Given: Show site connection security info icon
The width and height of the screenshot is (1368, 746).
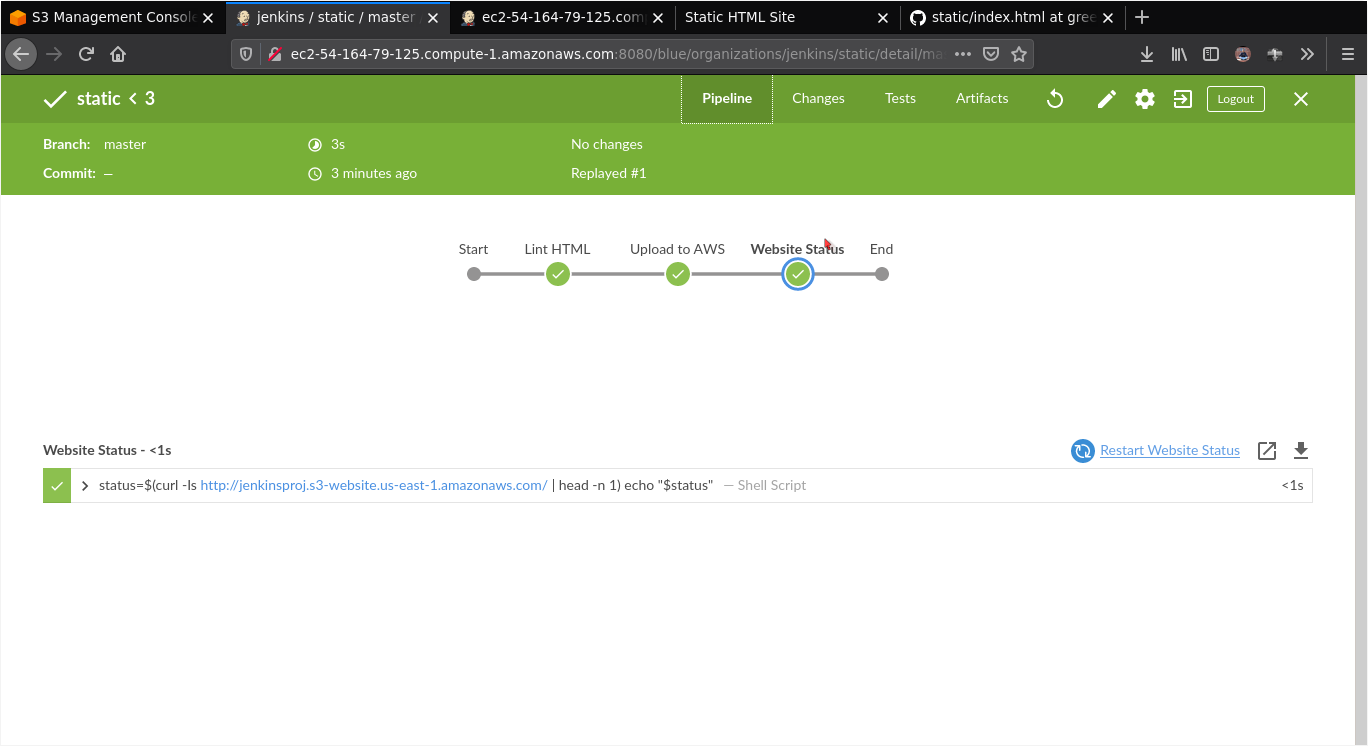Looking at the screenshot, I should [x=274, y=54].
